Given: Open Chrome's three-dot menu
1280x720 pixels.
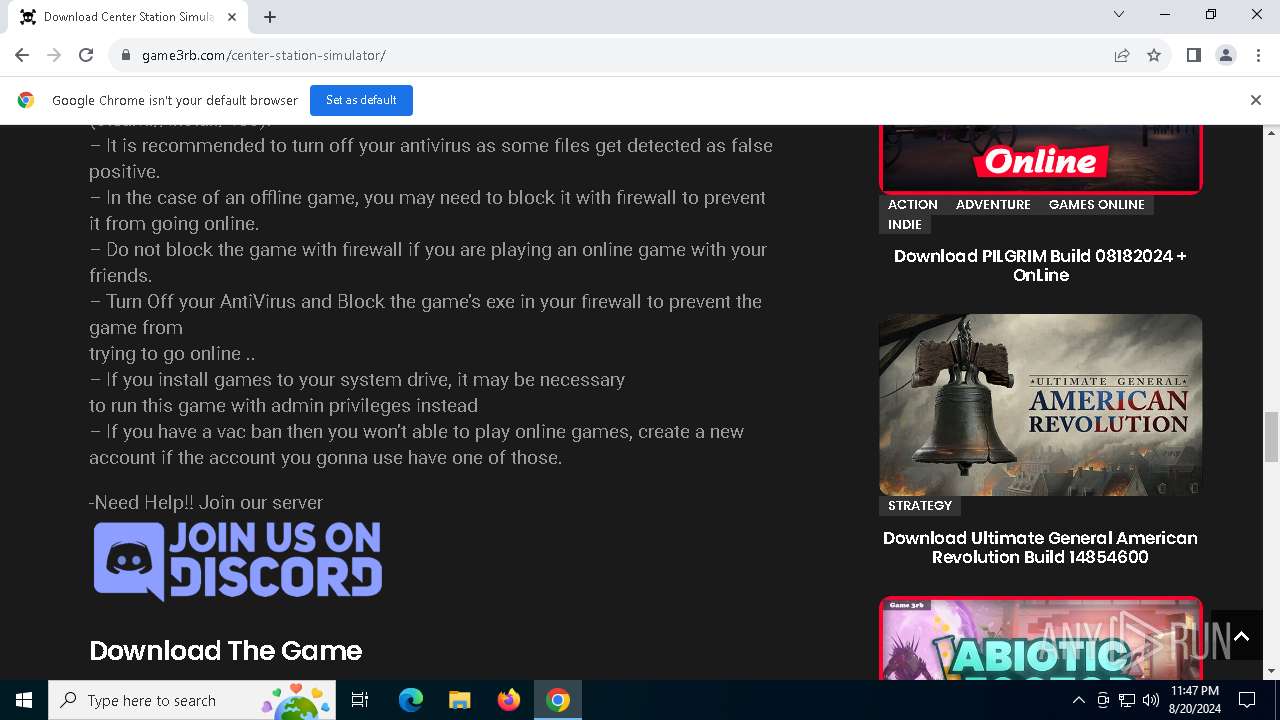Looking at the screenshot, I should pyautogui.click(x=1257, y=55).
